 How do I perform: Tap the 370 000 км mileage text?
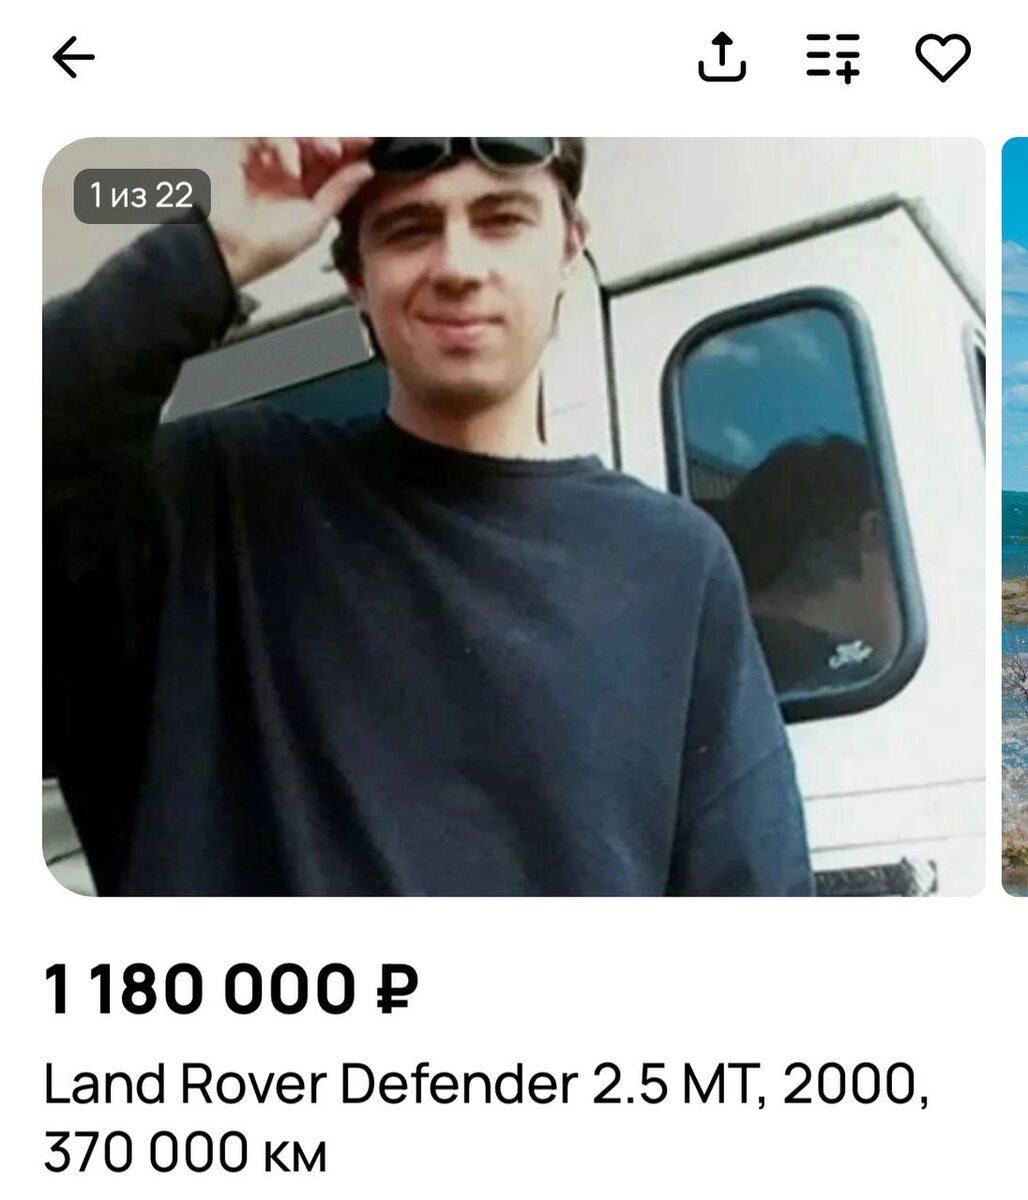point(185,1153)
